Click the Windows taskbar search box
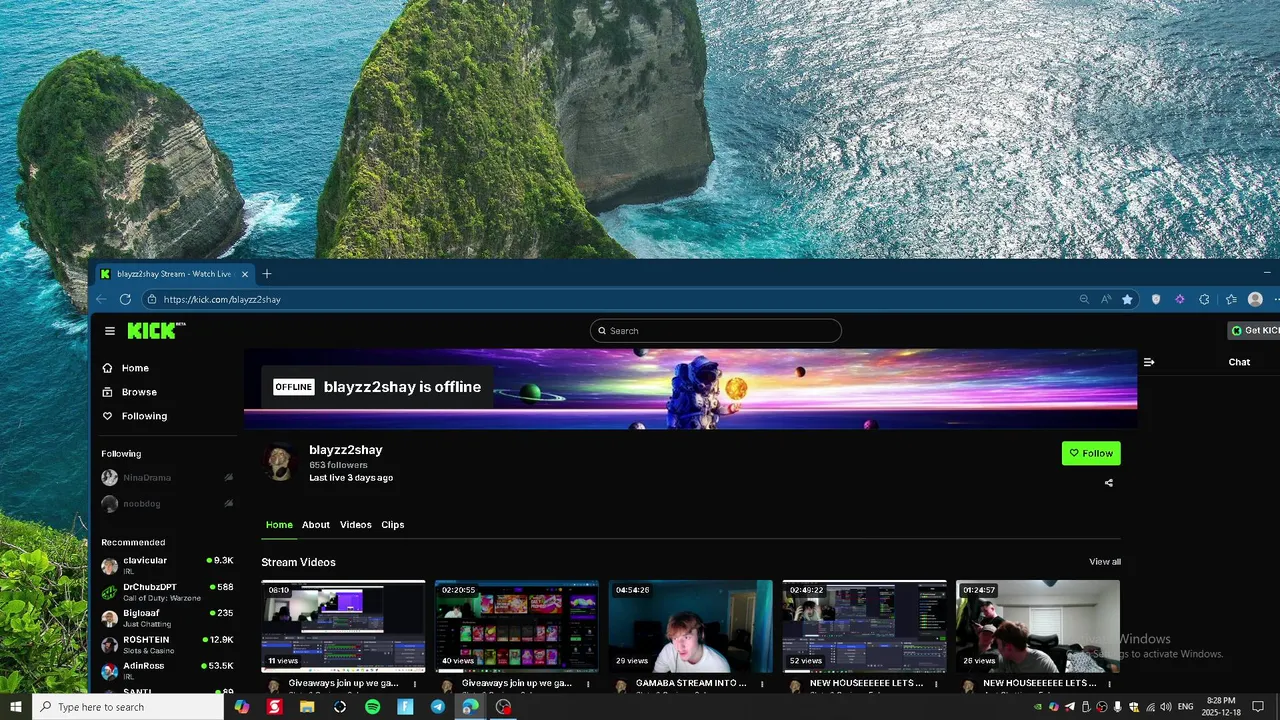 tap(128, 707)
